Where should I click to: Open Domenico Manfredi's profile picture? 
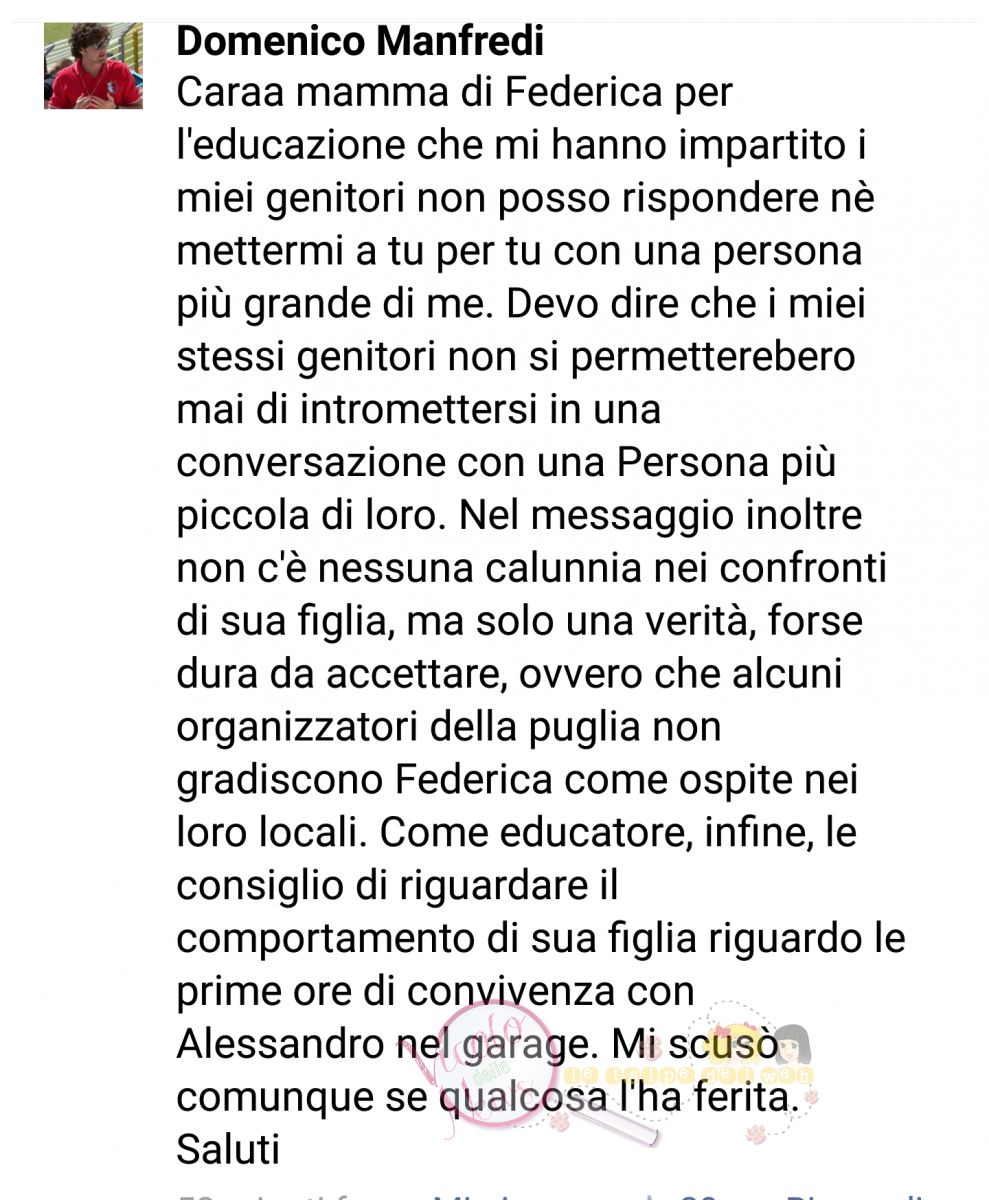tap(93, 65)
